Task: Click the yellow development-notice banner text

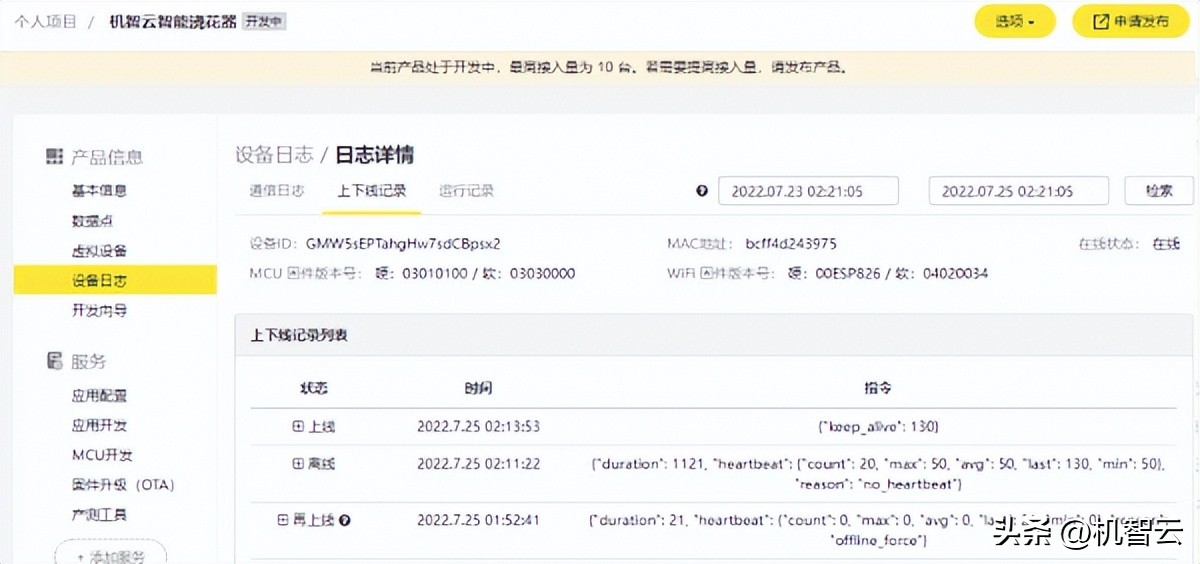Action: (x=608, y=68)
